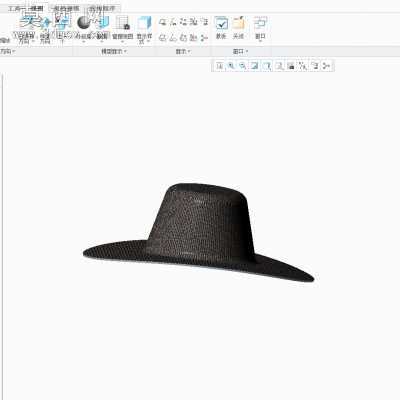
Task: Expand the 显示 group overflow
Action: pos(189,51)
